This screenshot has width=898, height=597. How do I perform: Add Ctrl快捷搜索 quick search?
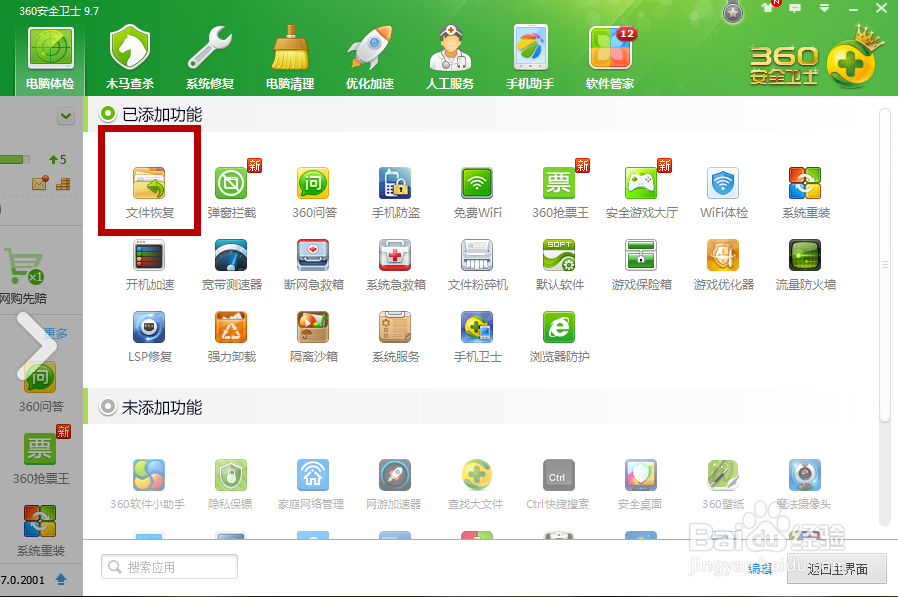coord(558,485)
